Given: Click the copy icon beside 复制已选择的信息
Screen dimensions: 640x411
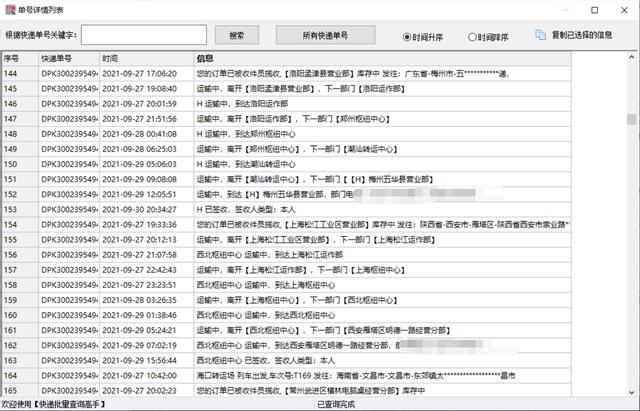Looking at the screenshot, I should pos(540,35).
